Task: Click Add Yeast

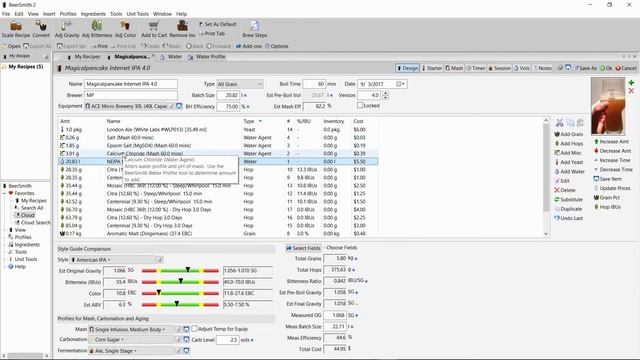Action: (x=569, y=162)
